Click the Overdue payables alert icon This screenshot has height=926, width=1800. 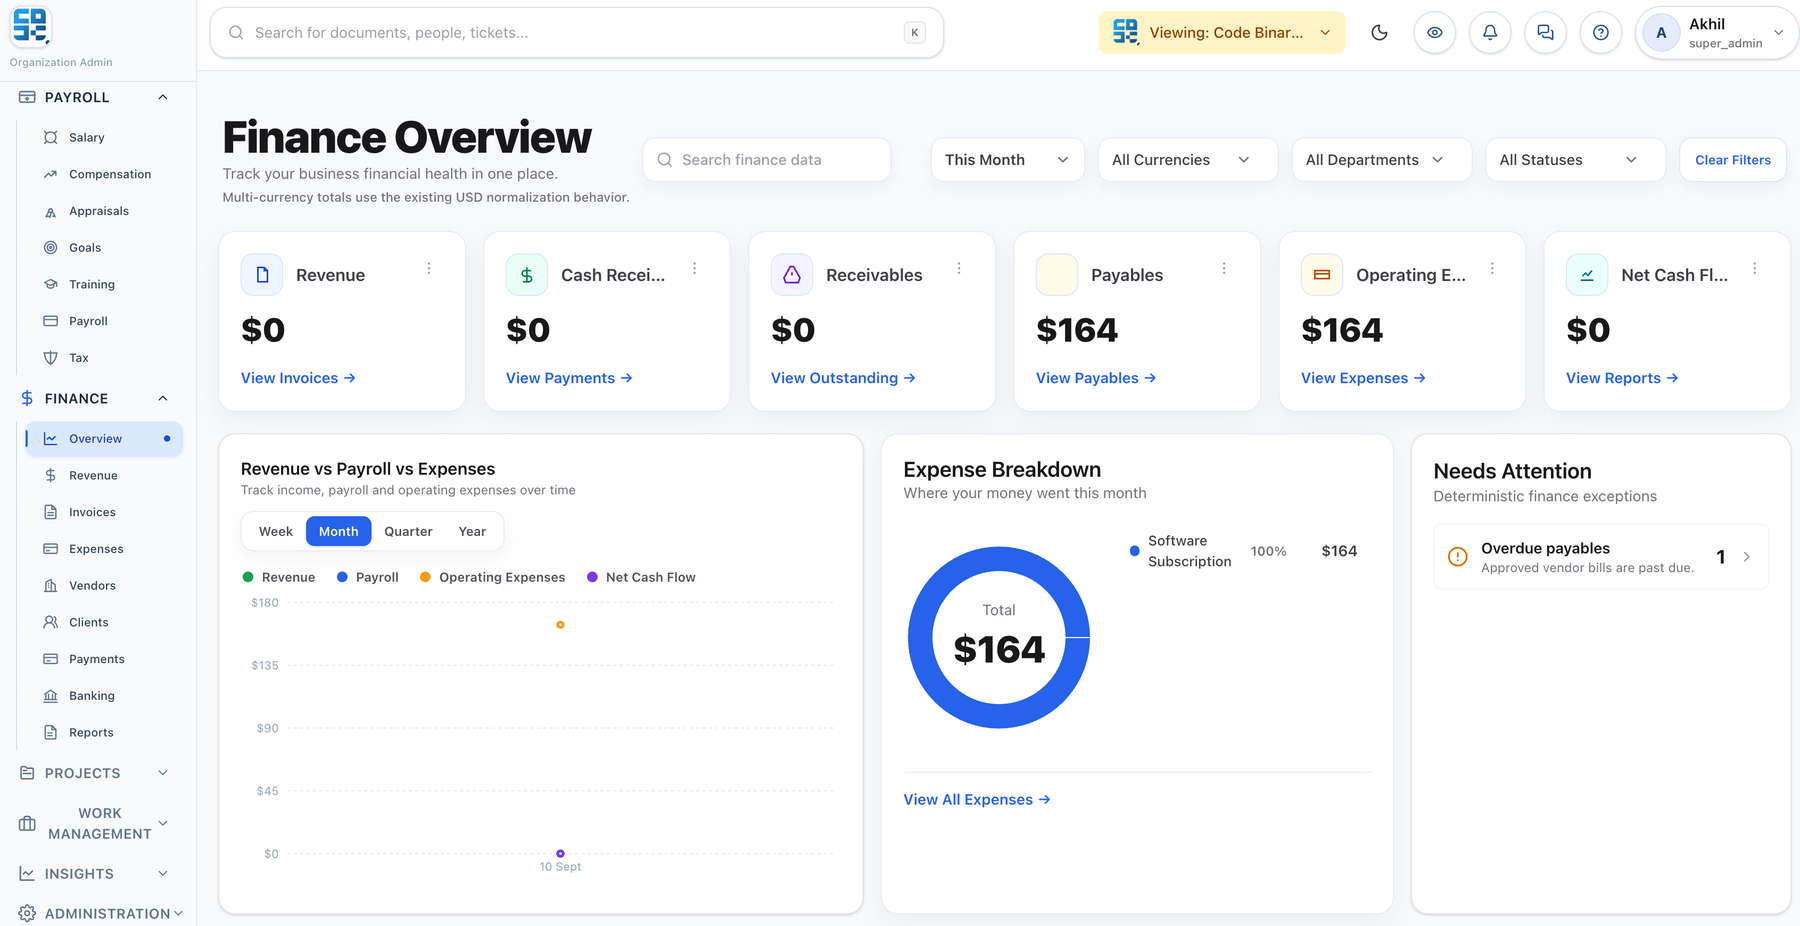coord(1458,557)
